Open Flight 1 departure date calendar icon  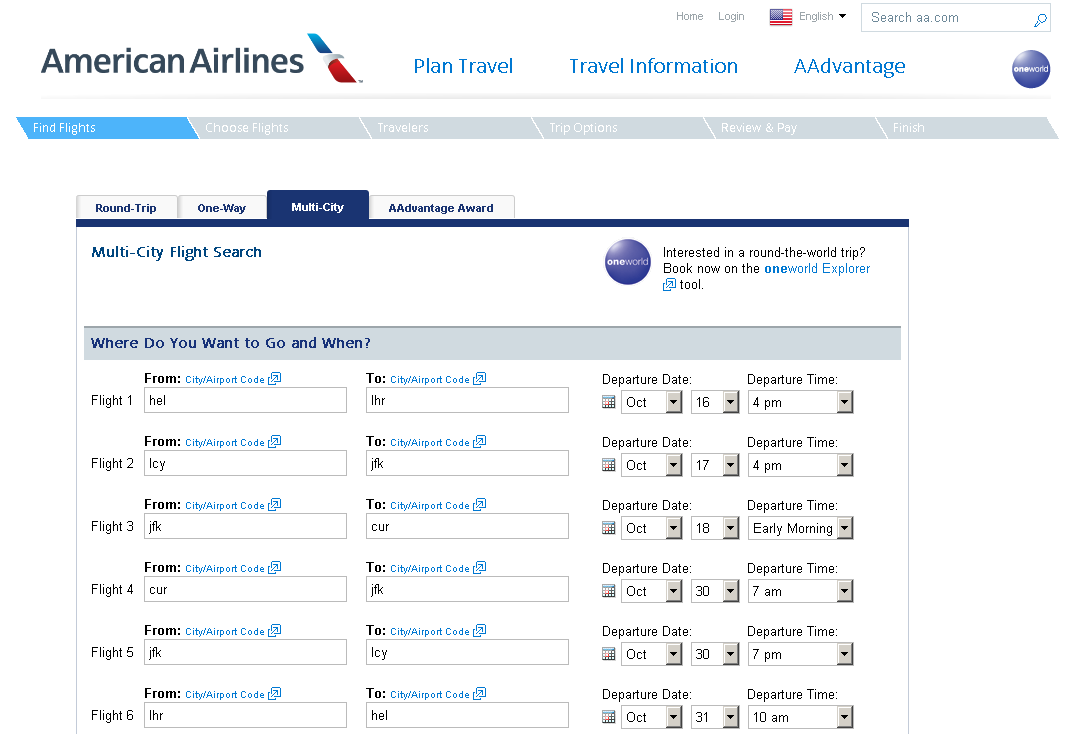point(609,402)
